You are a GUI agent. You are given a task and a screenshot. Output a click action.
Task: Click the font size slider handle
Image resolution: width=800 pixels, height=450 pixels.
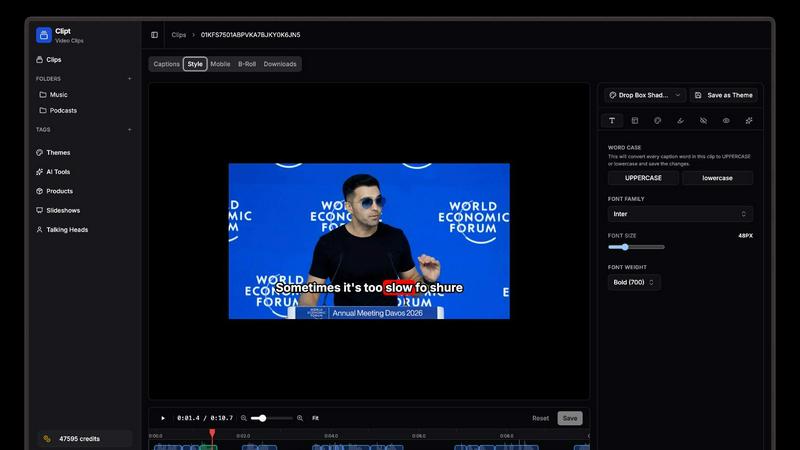625,247
